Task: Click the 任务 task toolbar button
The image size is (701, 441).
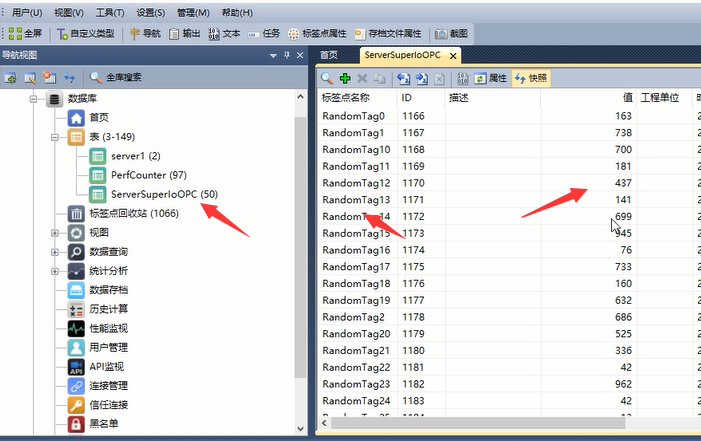Action: tap(264, 34)
